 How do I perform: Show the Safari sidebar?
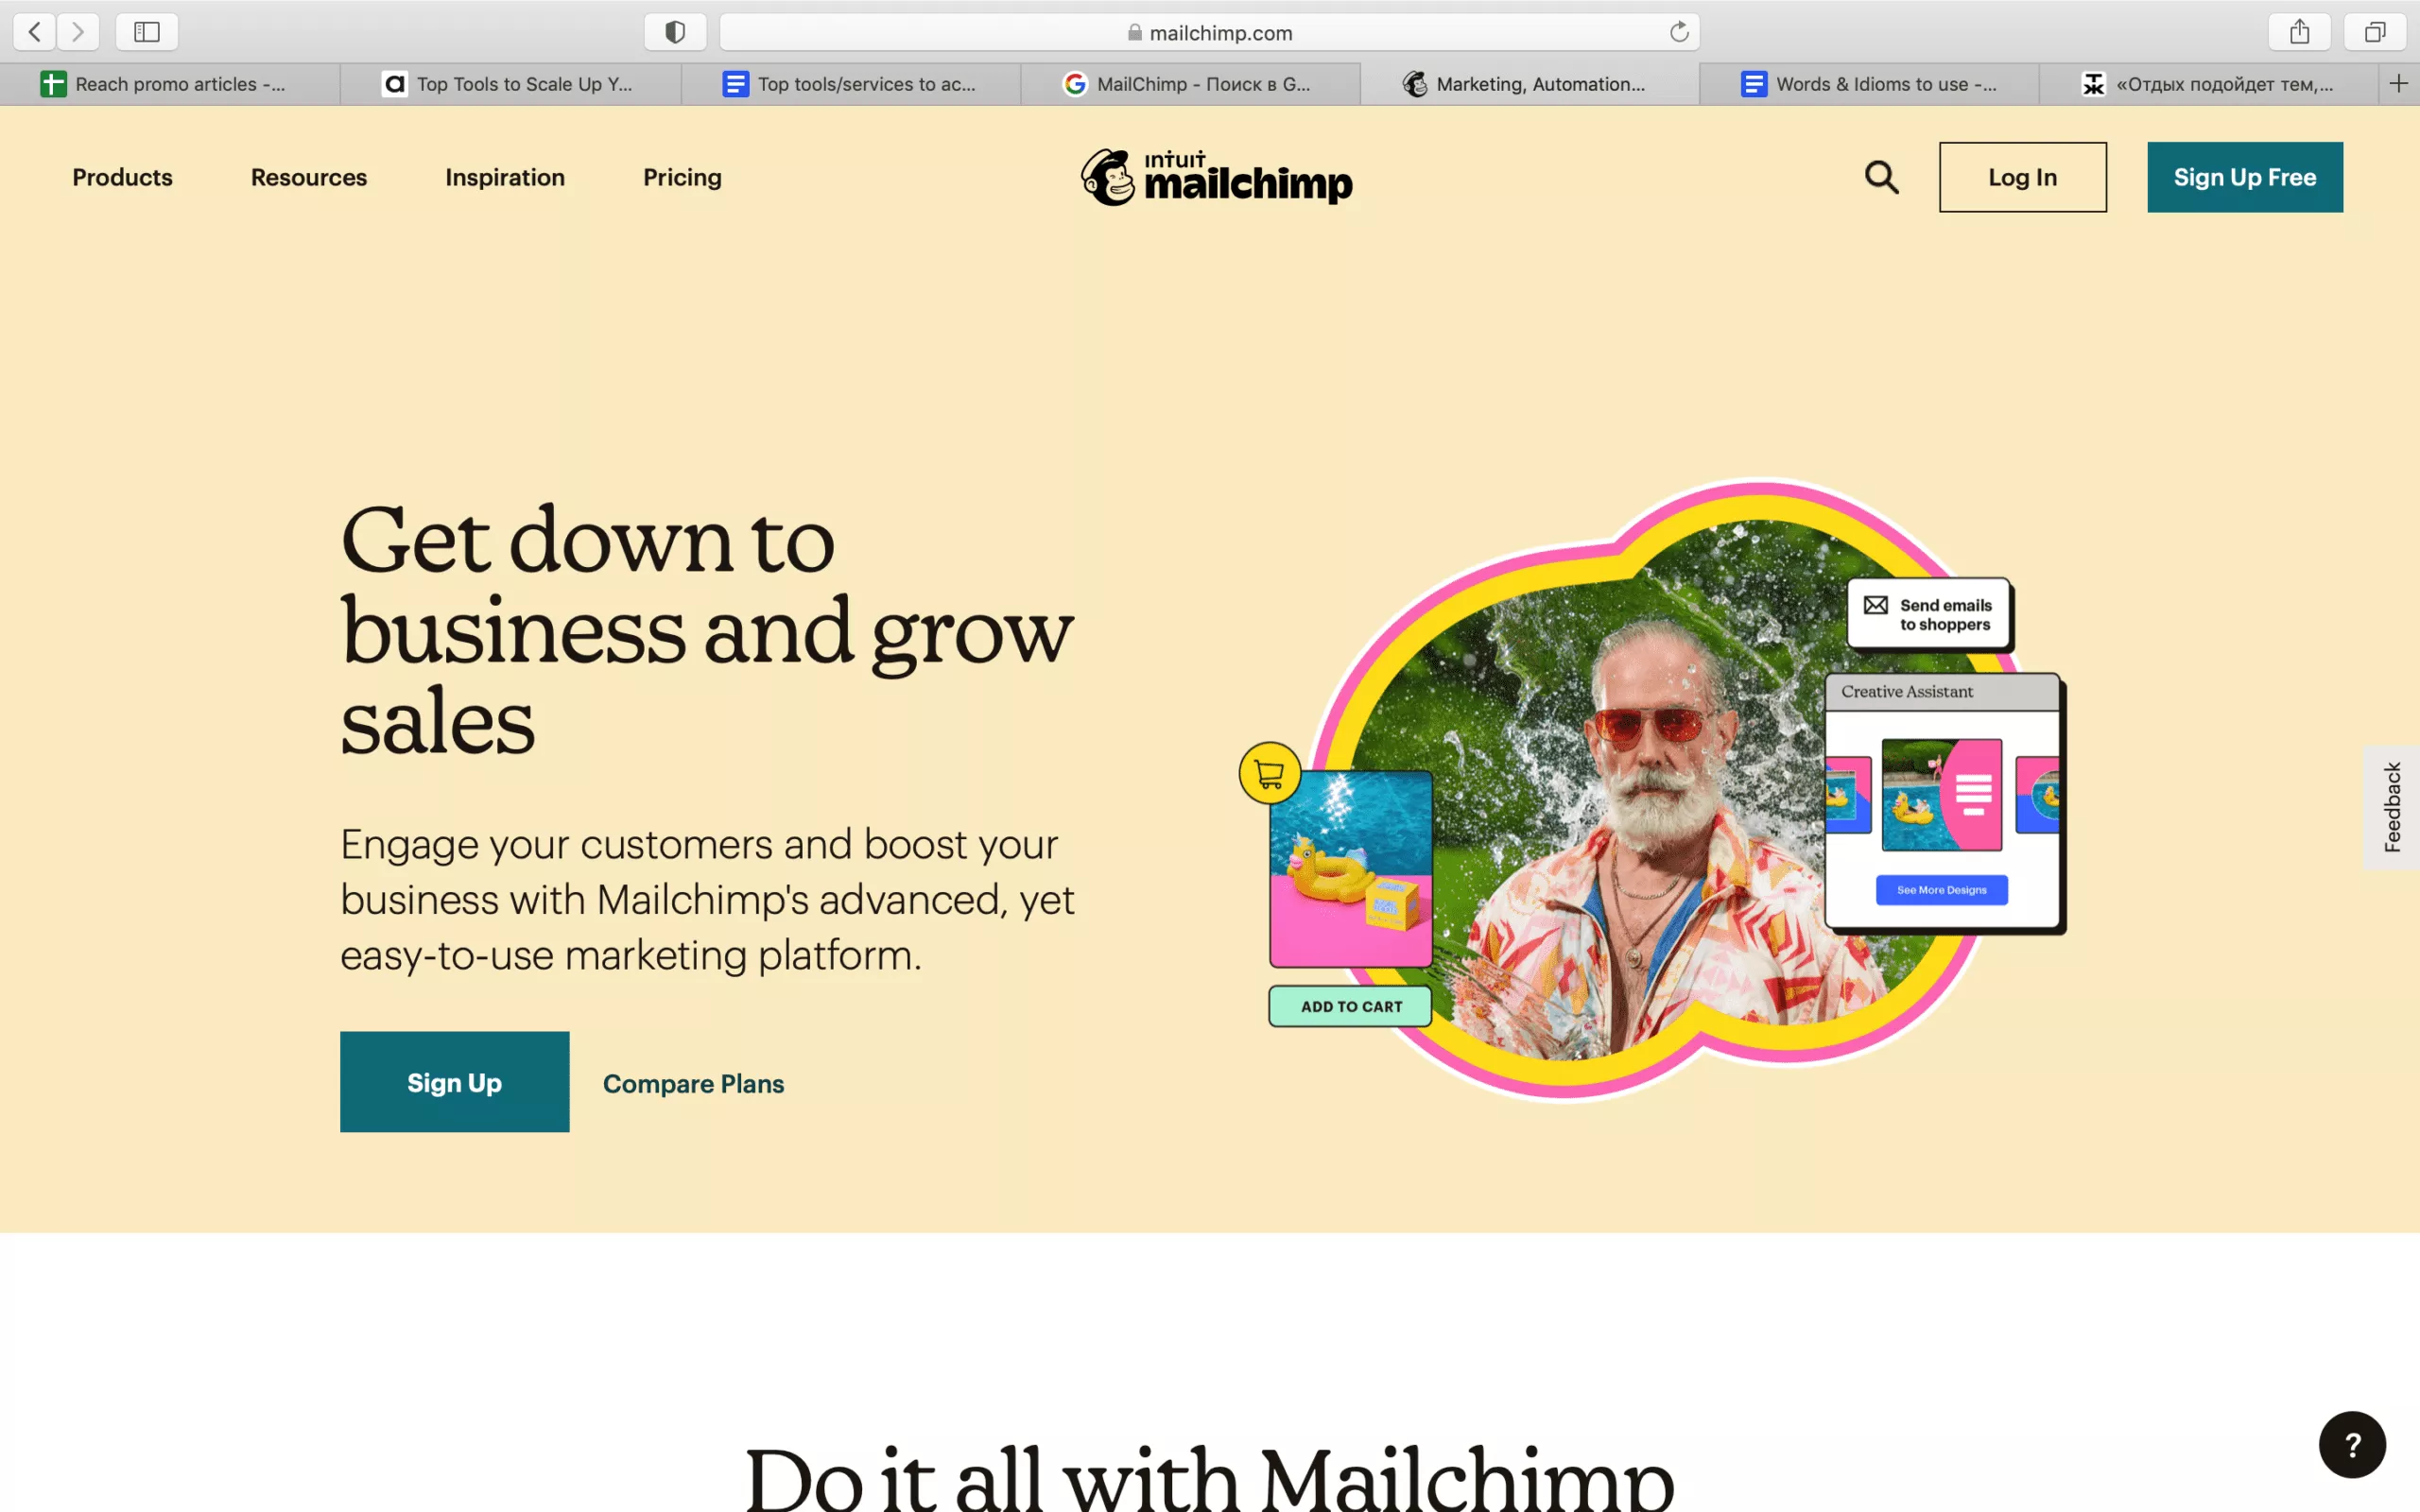[x=147, y=32]
